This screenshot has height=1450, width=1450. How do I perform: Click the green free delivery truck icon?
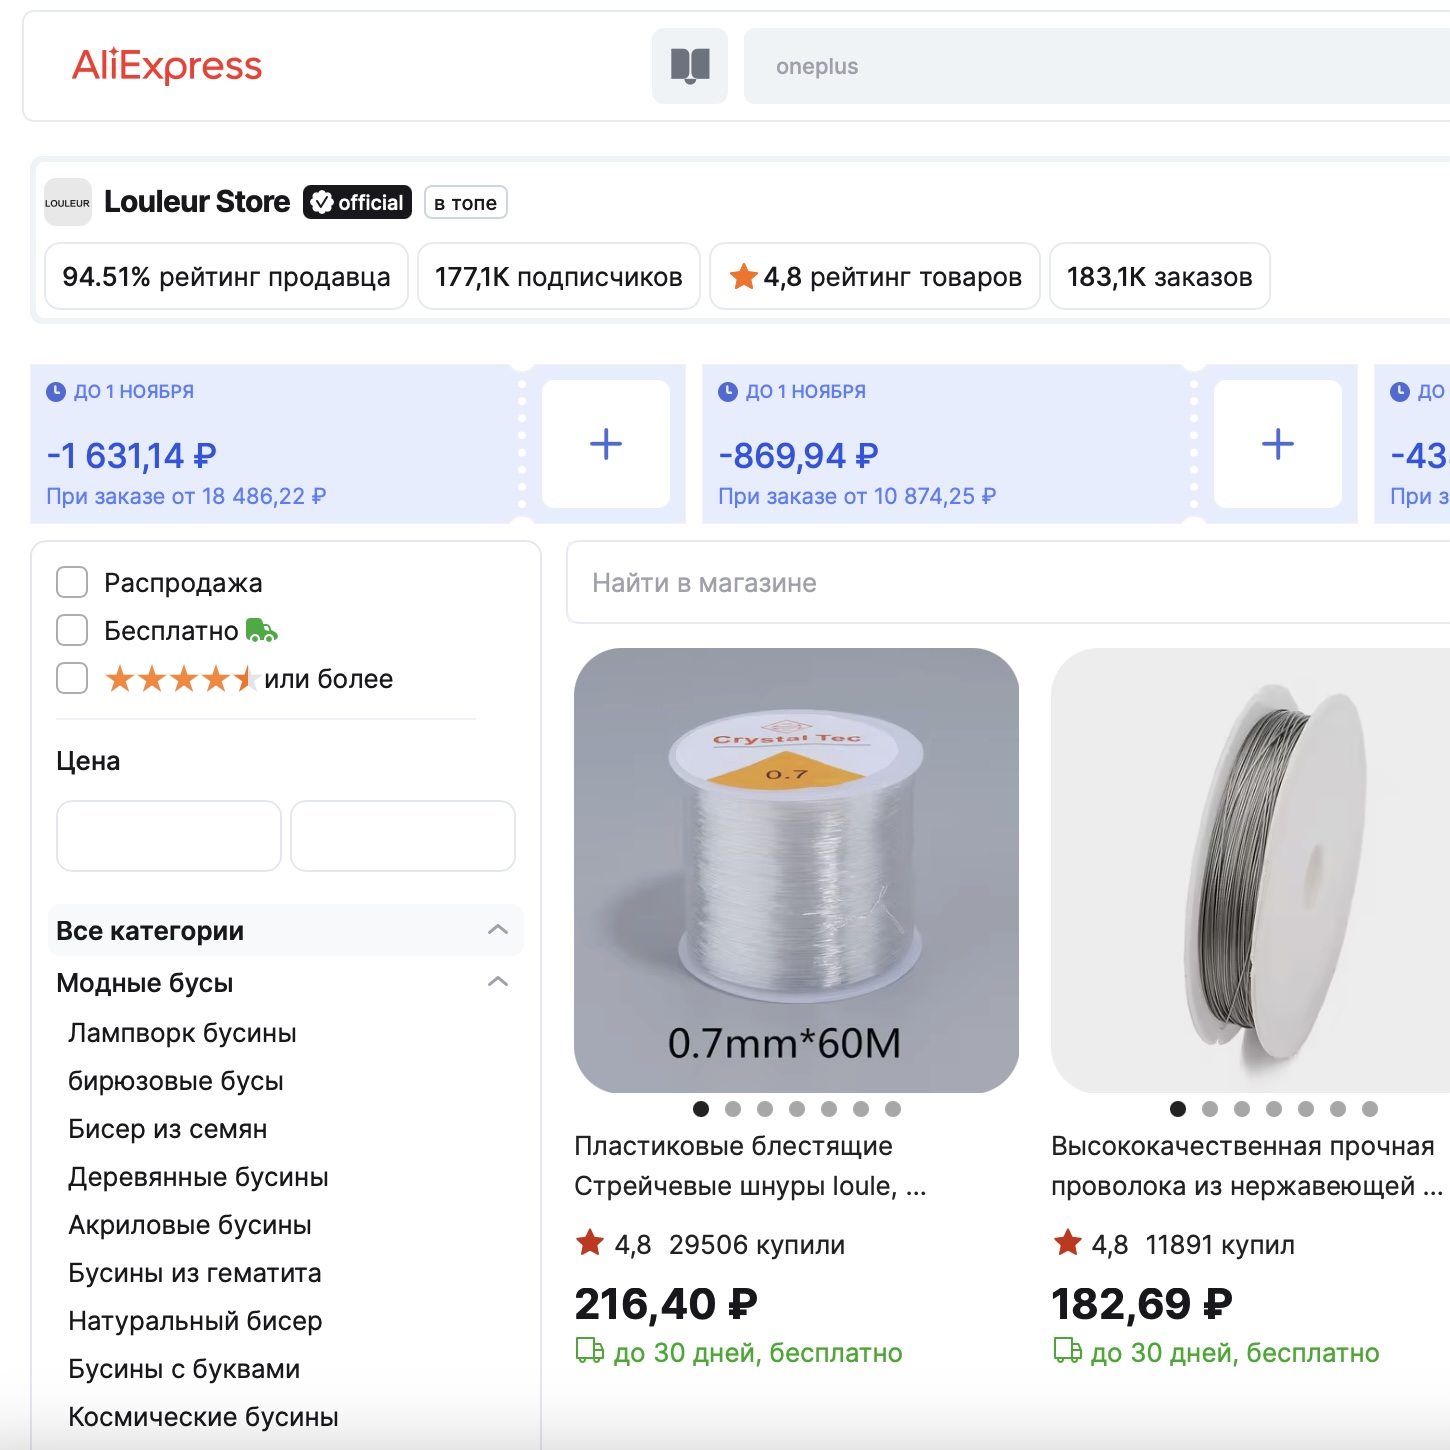point(261,631)
